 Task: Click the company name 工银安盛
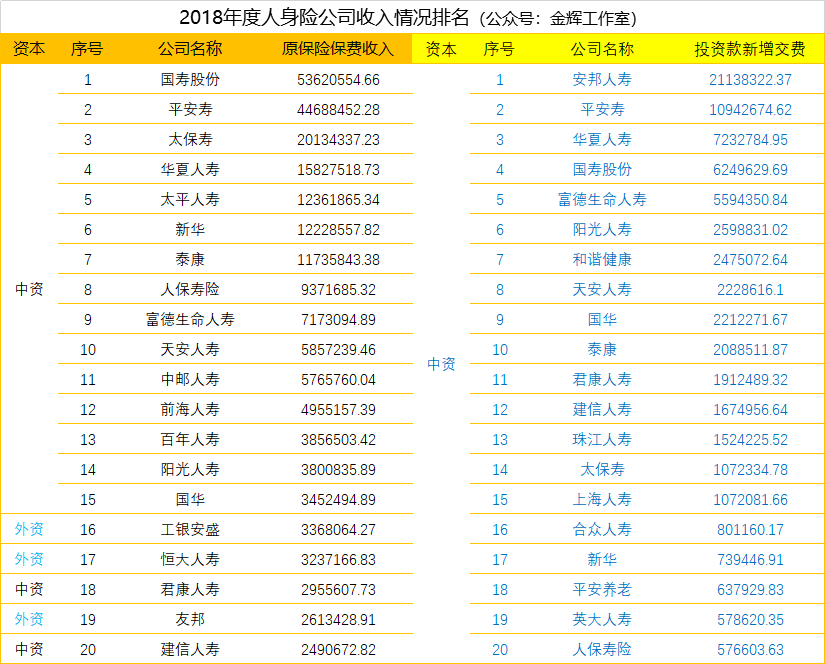(x=190, y=529)
